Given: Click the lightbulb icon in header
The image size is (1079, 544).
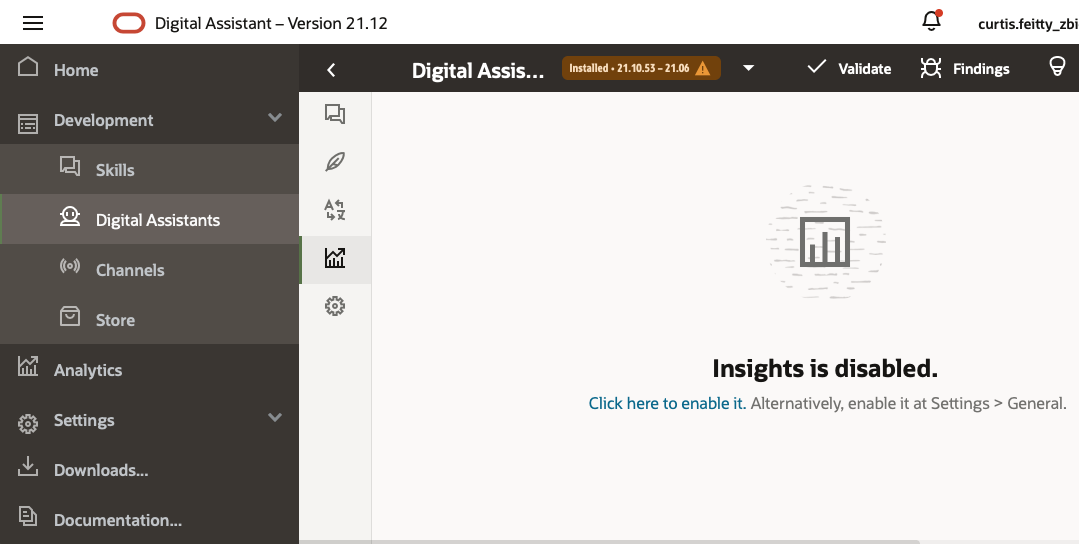Looking at the screenshot, I should (x=1056, y=66).
